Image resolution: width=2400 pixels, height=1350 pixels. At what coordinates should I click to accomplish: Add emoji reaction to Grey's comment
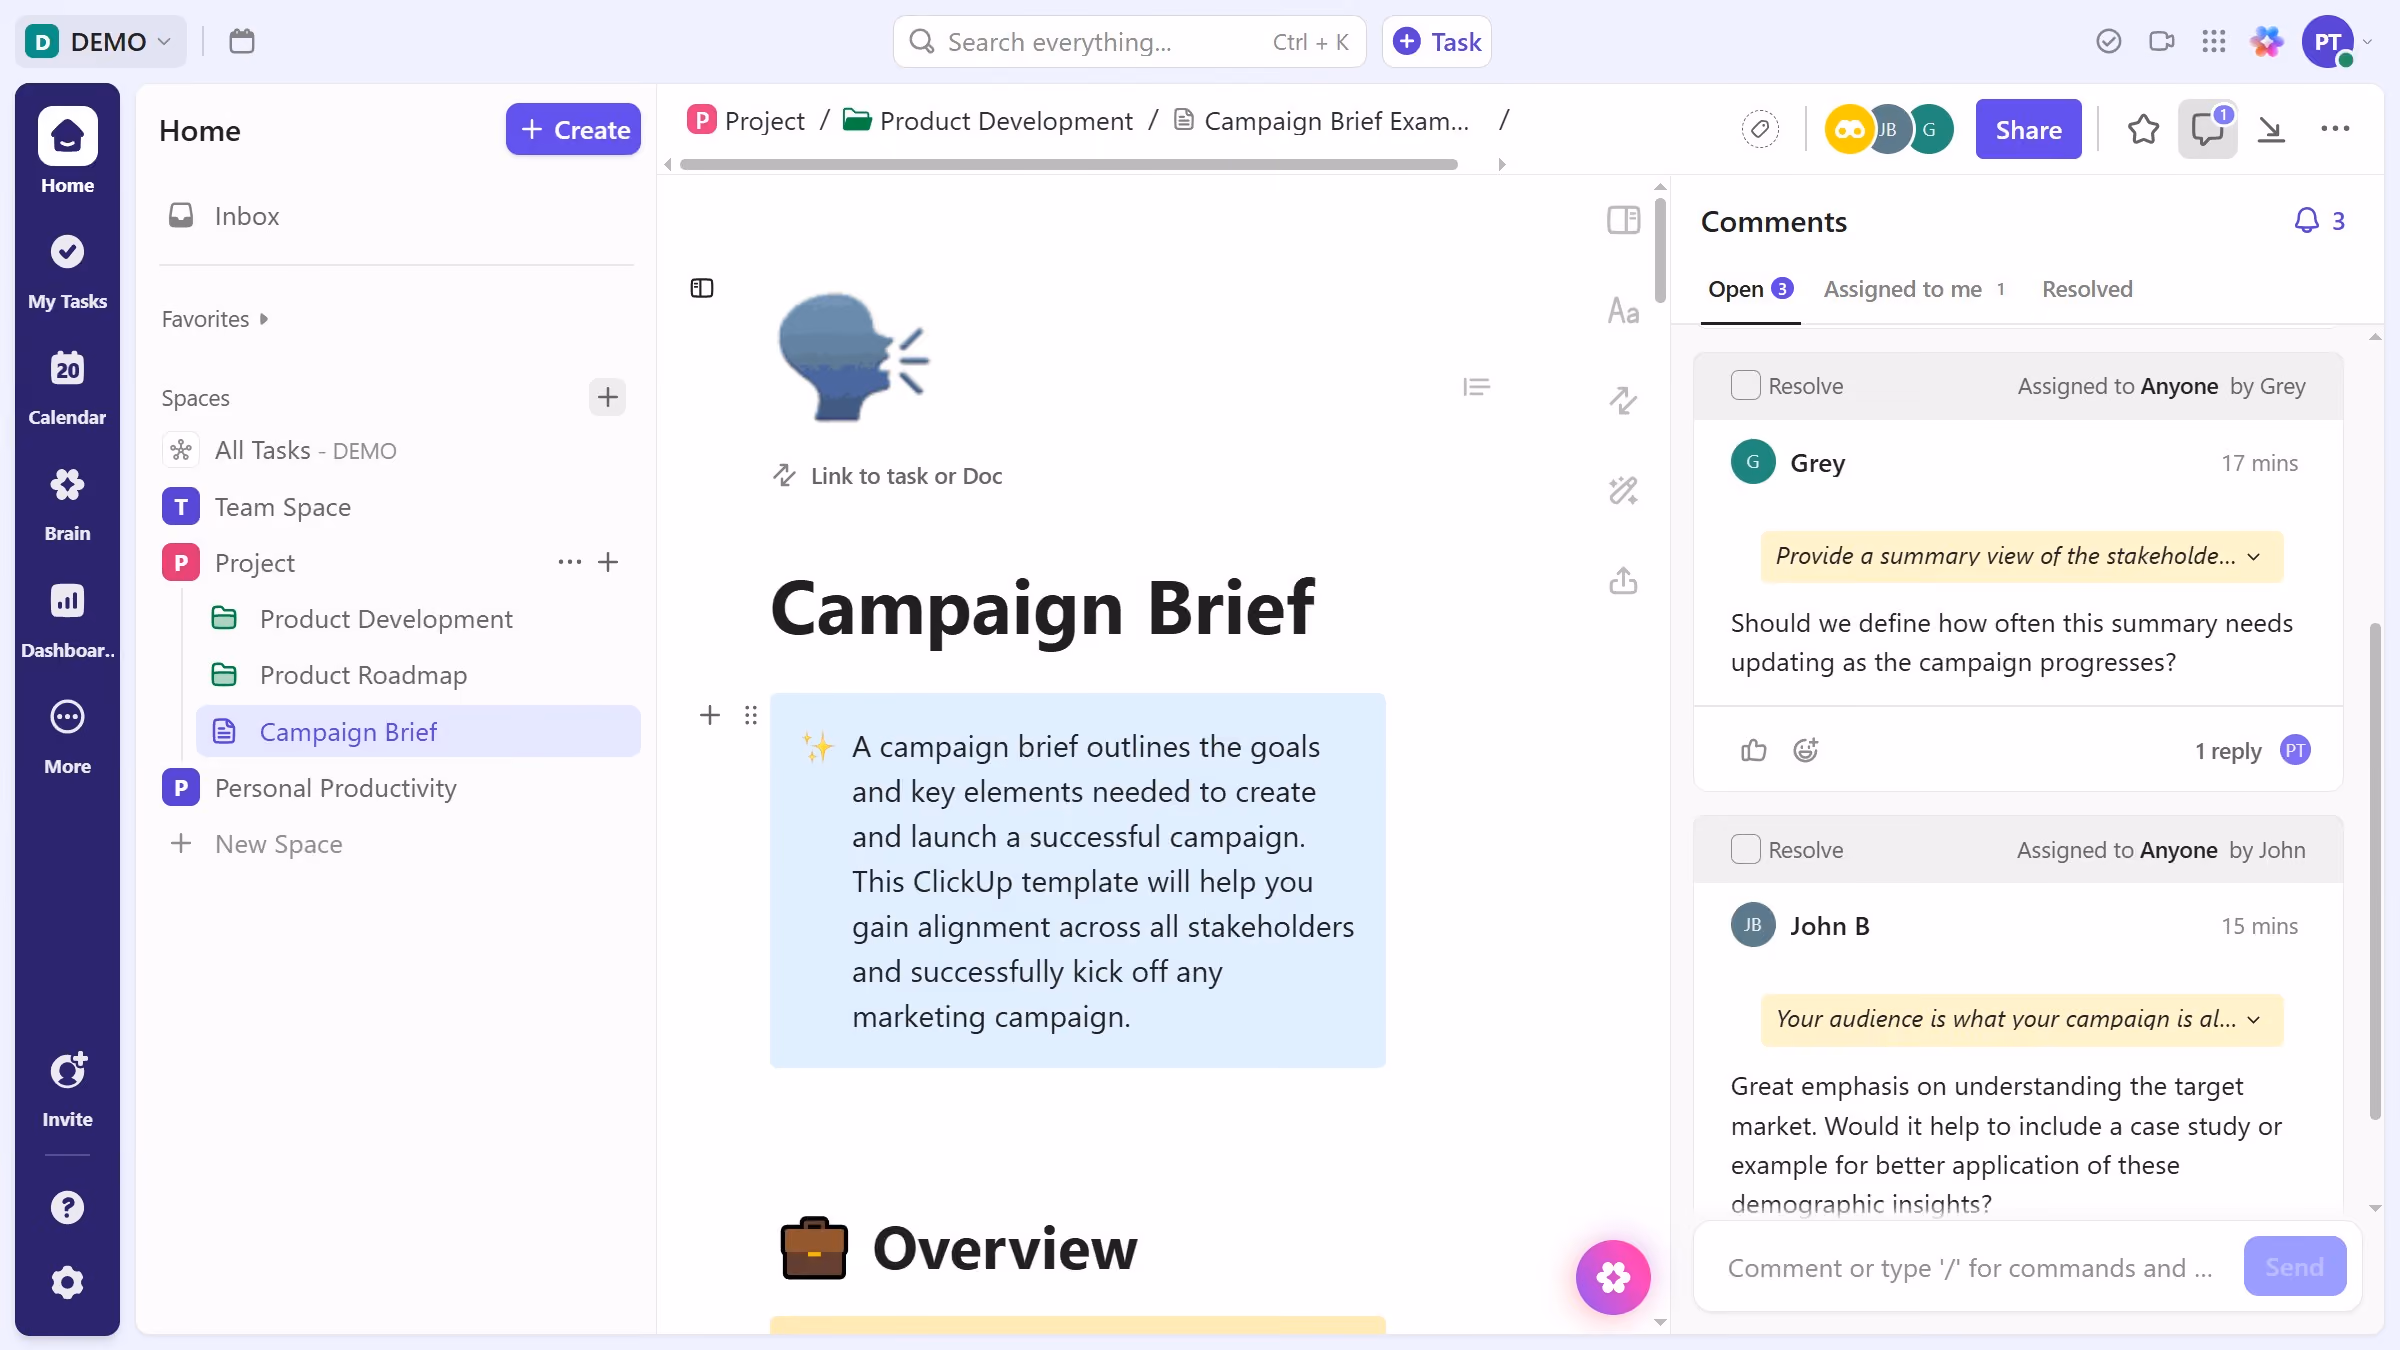(x=1805, y=750)
